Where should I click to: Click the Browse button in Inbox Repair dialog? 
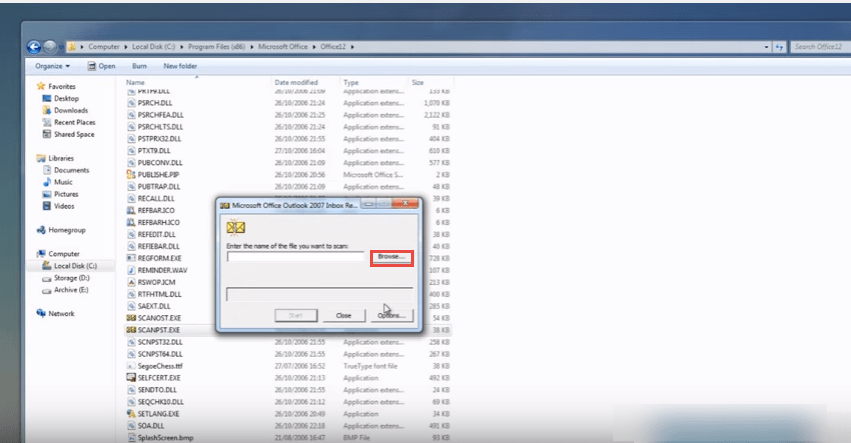[x=392, y=257]
